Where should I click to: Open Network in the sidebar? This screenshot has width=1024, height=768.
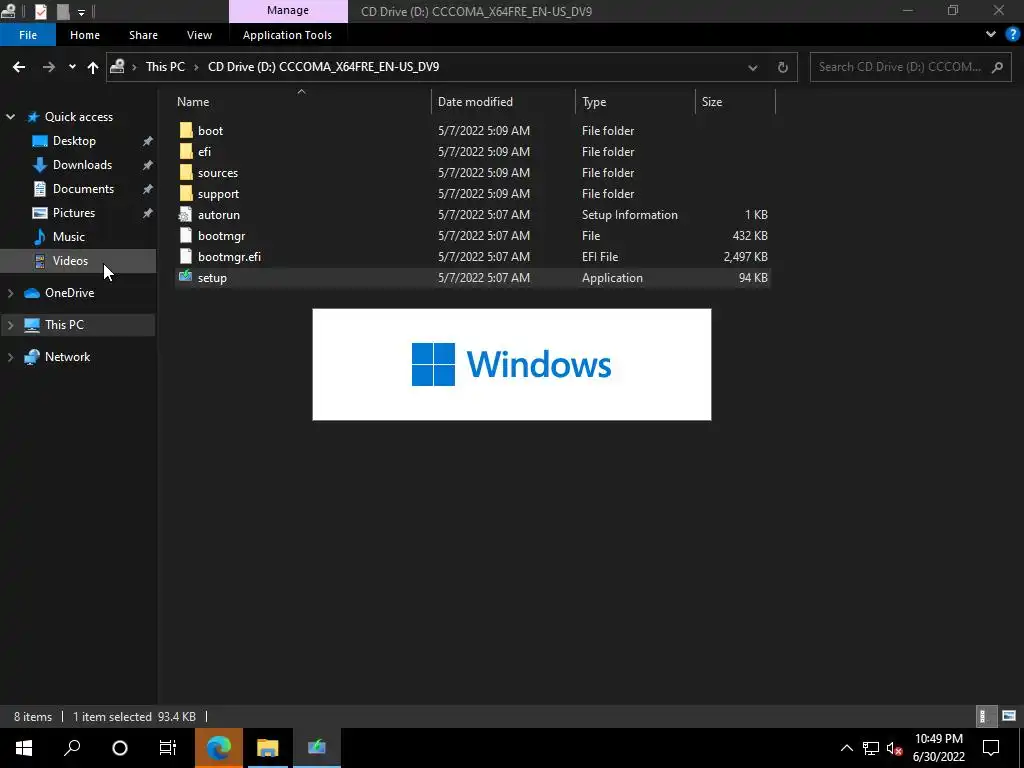67,357
